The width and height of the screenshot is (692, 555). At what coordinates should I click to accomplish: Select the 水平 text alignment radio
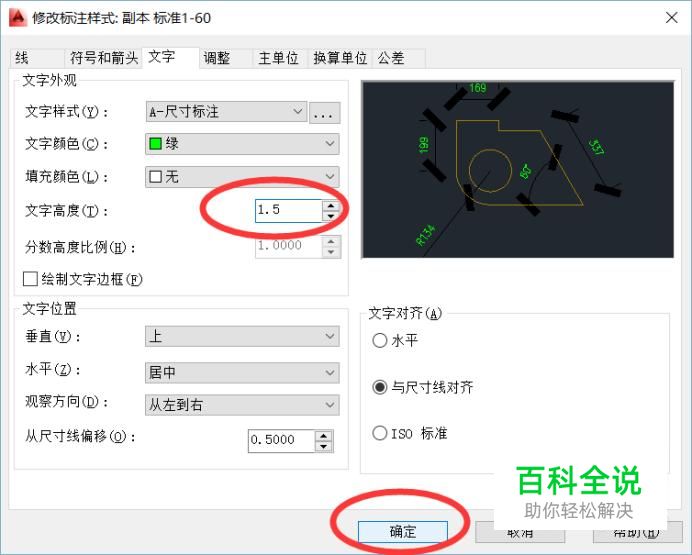click(x=380, y=341)
